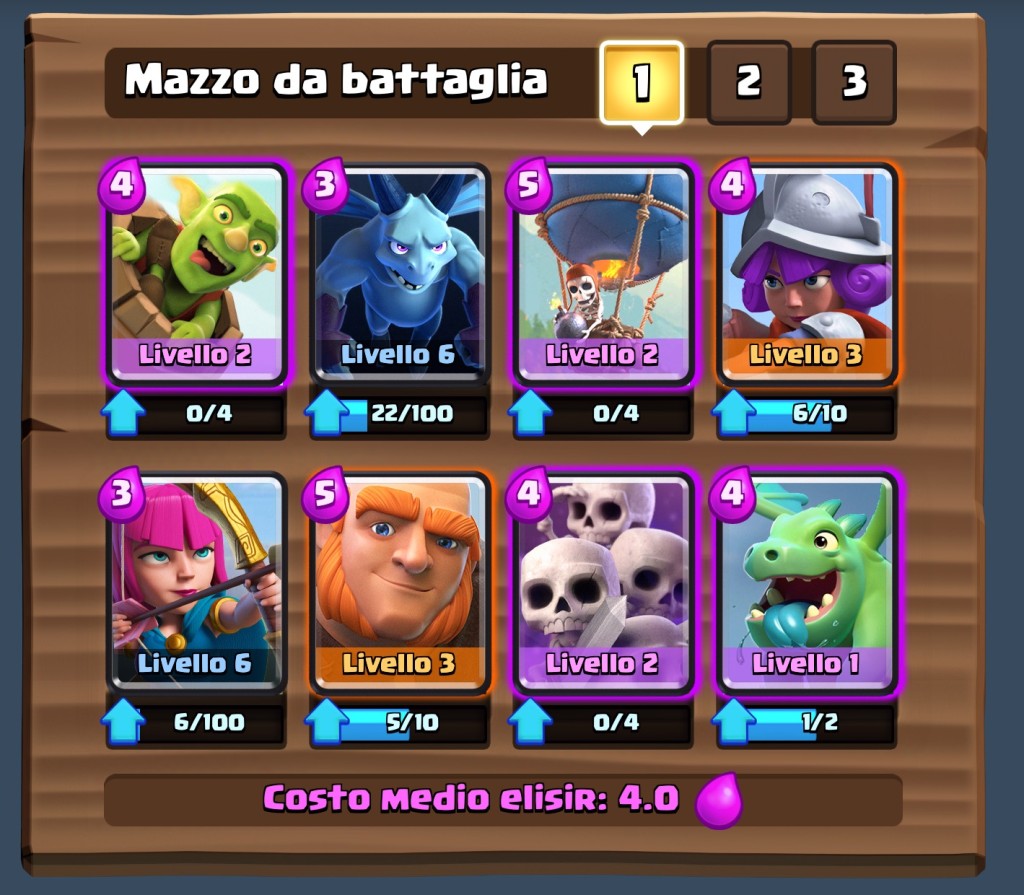This screenshot has width=1024, height=895.
Task: Click the Mazzo da battaglia title
Action: click(x=336, y=80)
